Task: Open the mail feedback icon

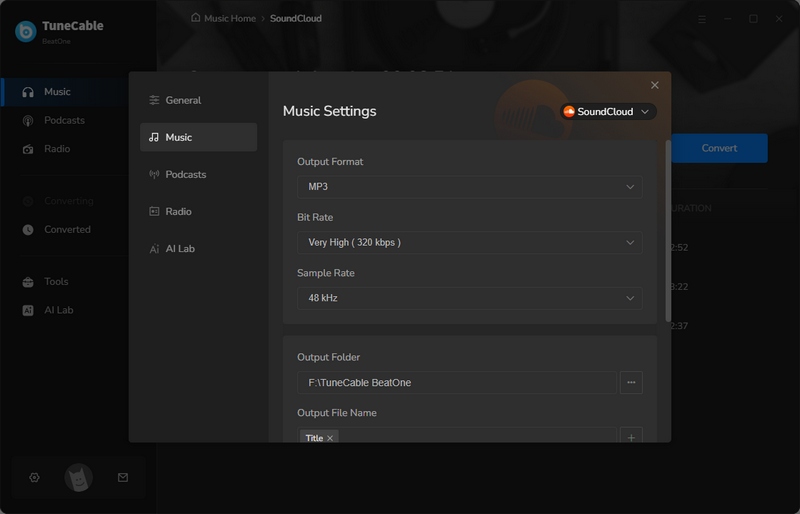Action: point(123,477)
